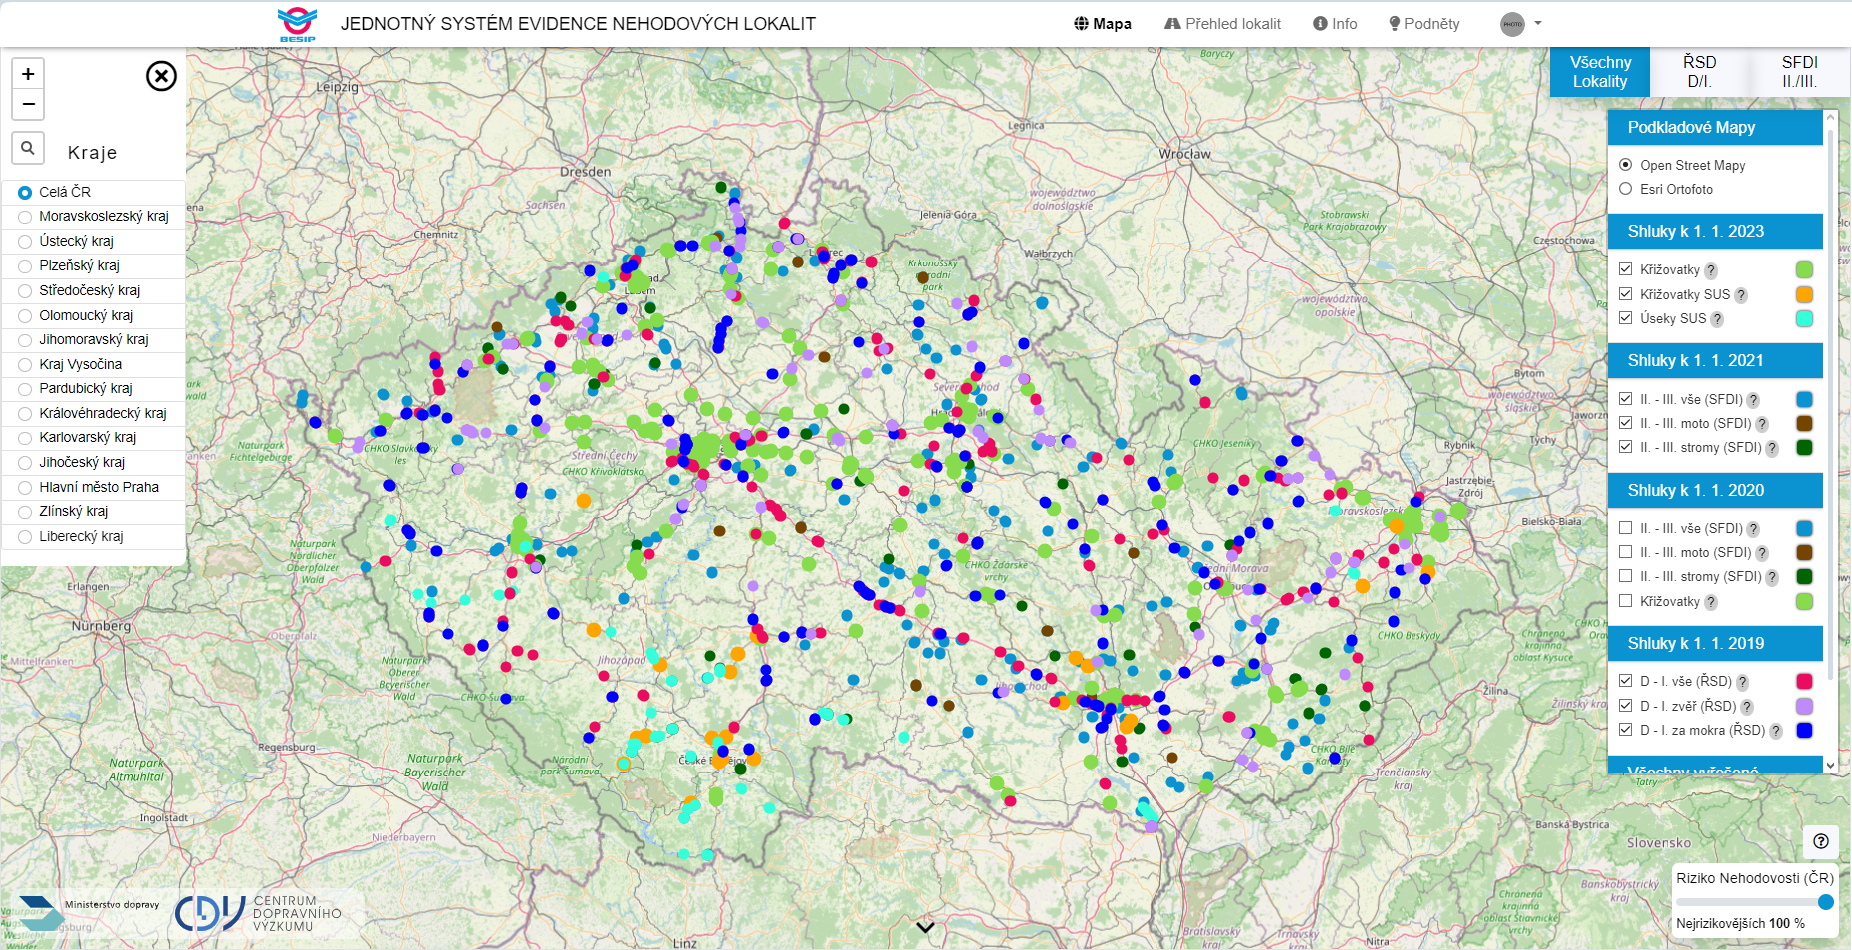1852x950 pixels.
Task: Open help info for Křižovatky 2023 layer
Action: point(1711,270)
